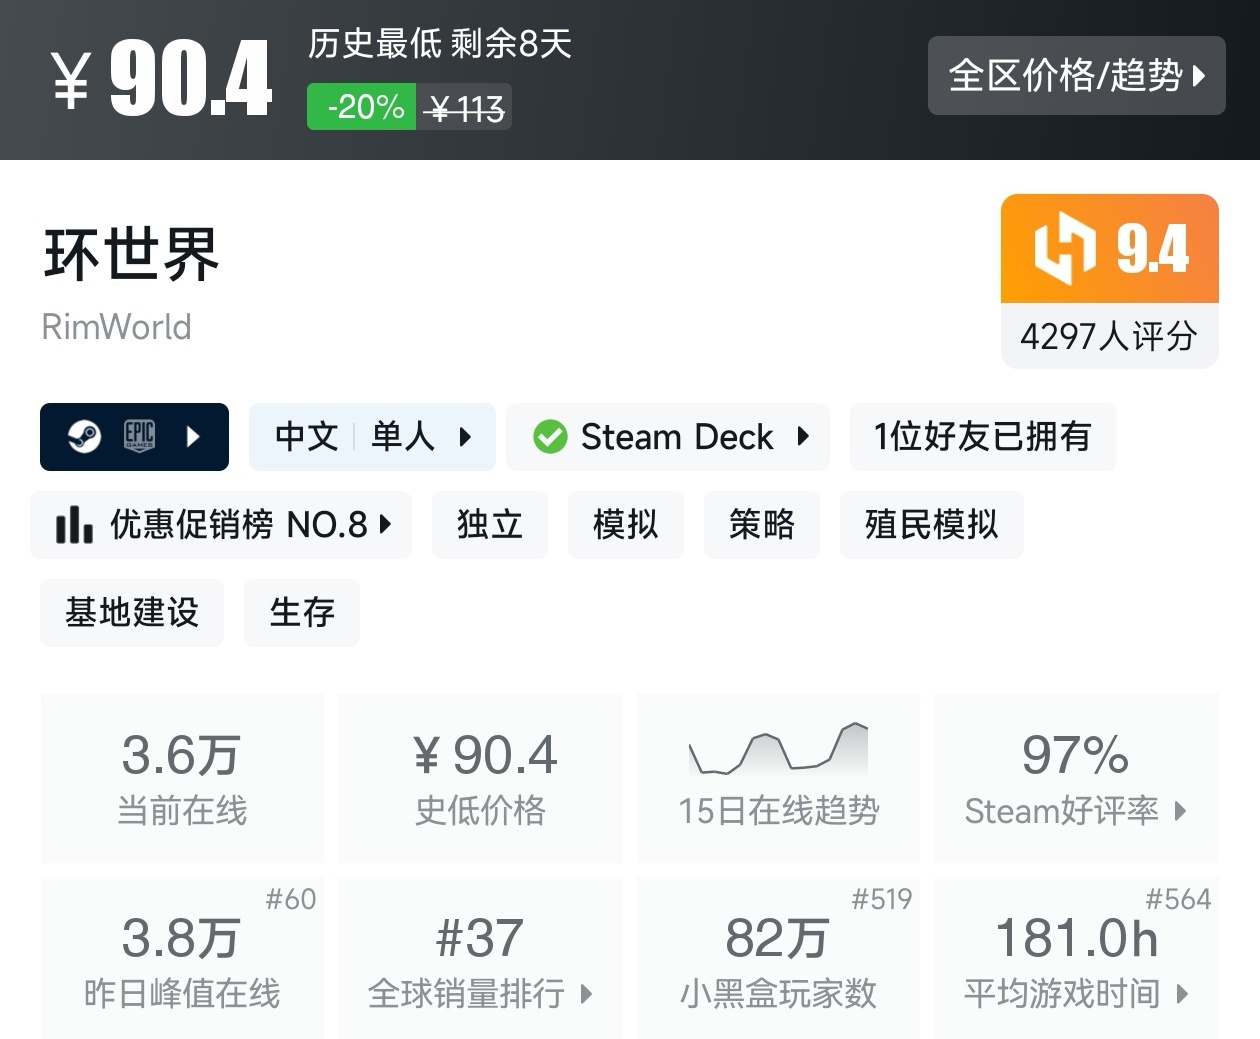The image size is (1260, 1039).
Task: Expand the 中文 单人 language details
Action: point(372,437)
